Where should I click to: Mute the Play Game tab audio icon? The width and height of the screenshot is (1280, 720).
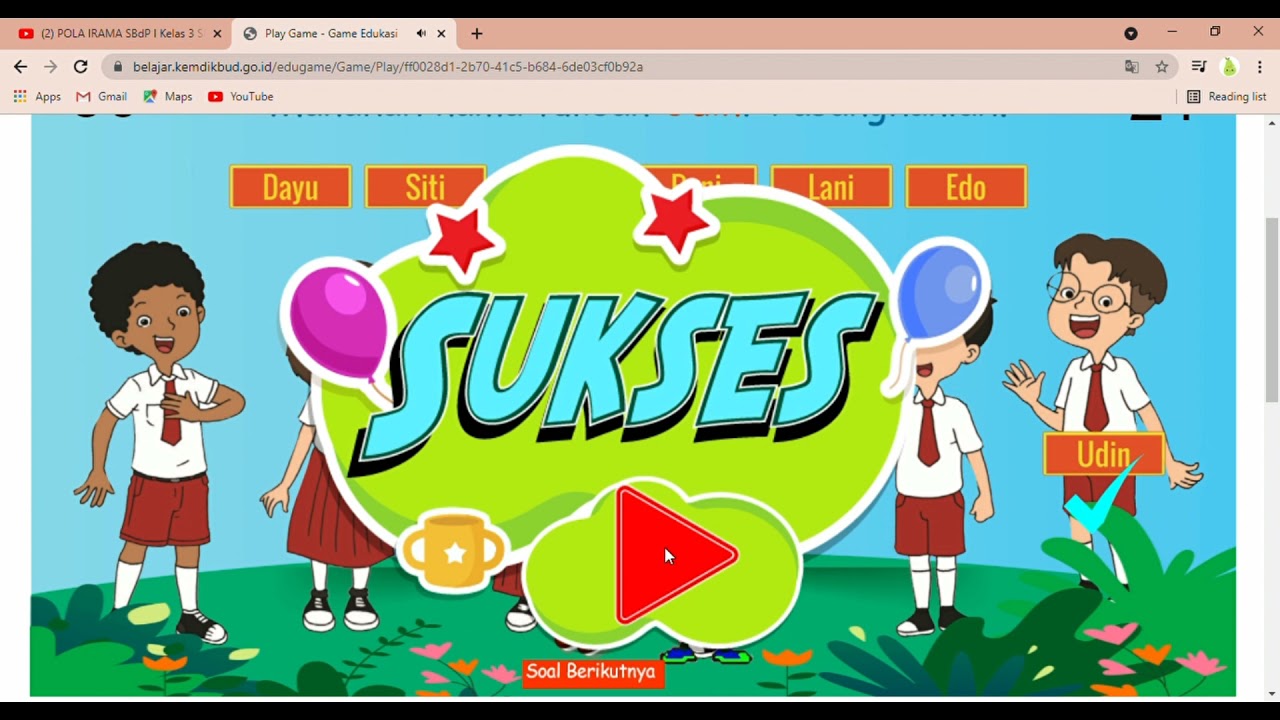pyautogui.click(x=421, y=33)
